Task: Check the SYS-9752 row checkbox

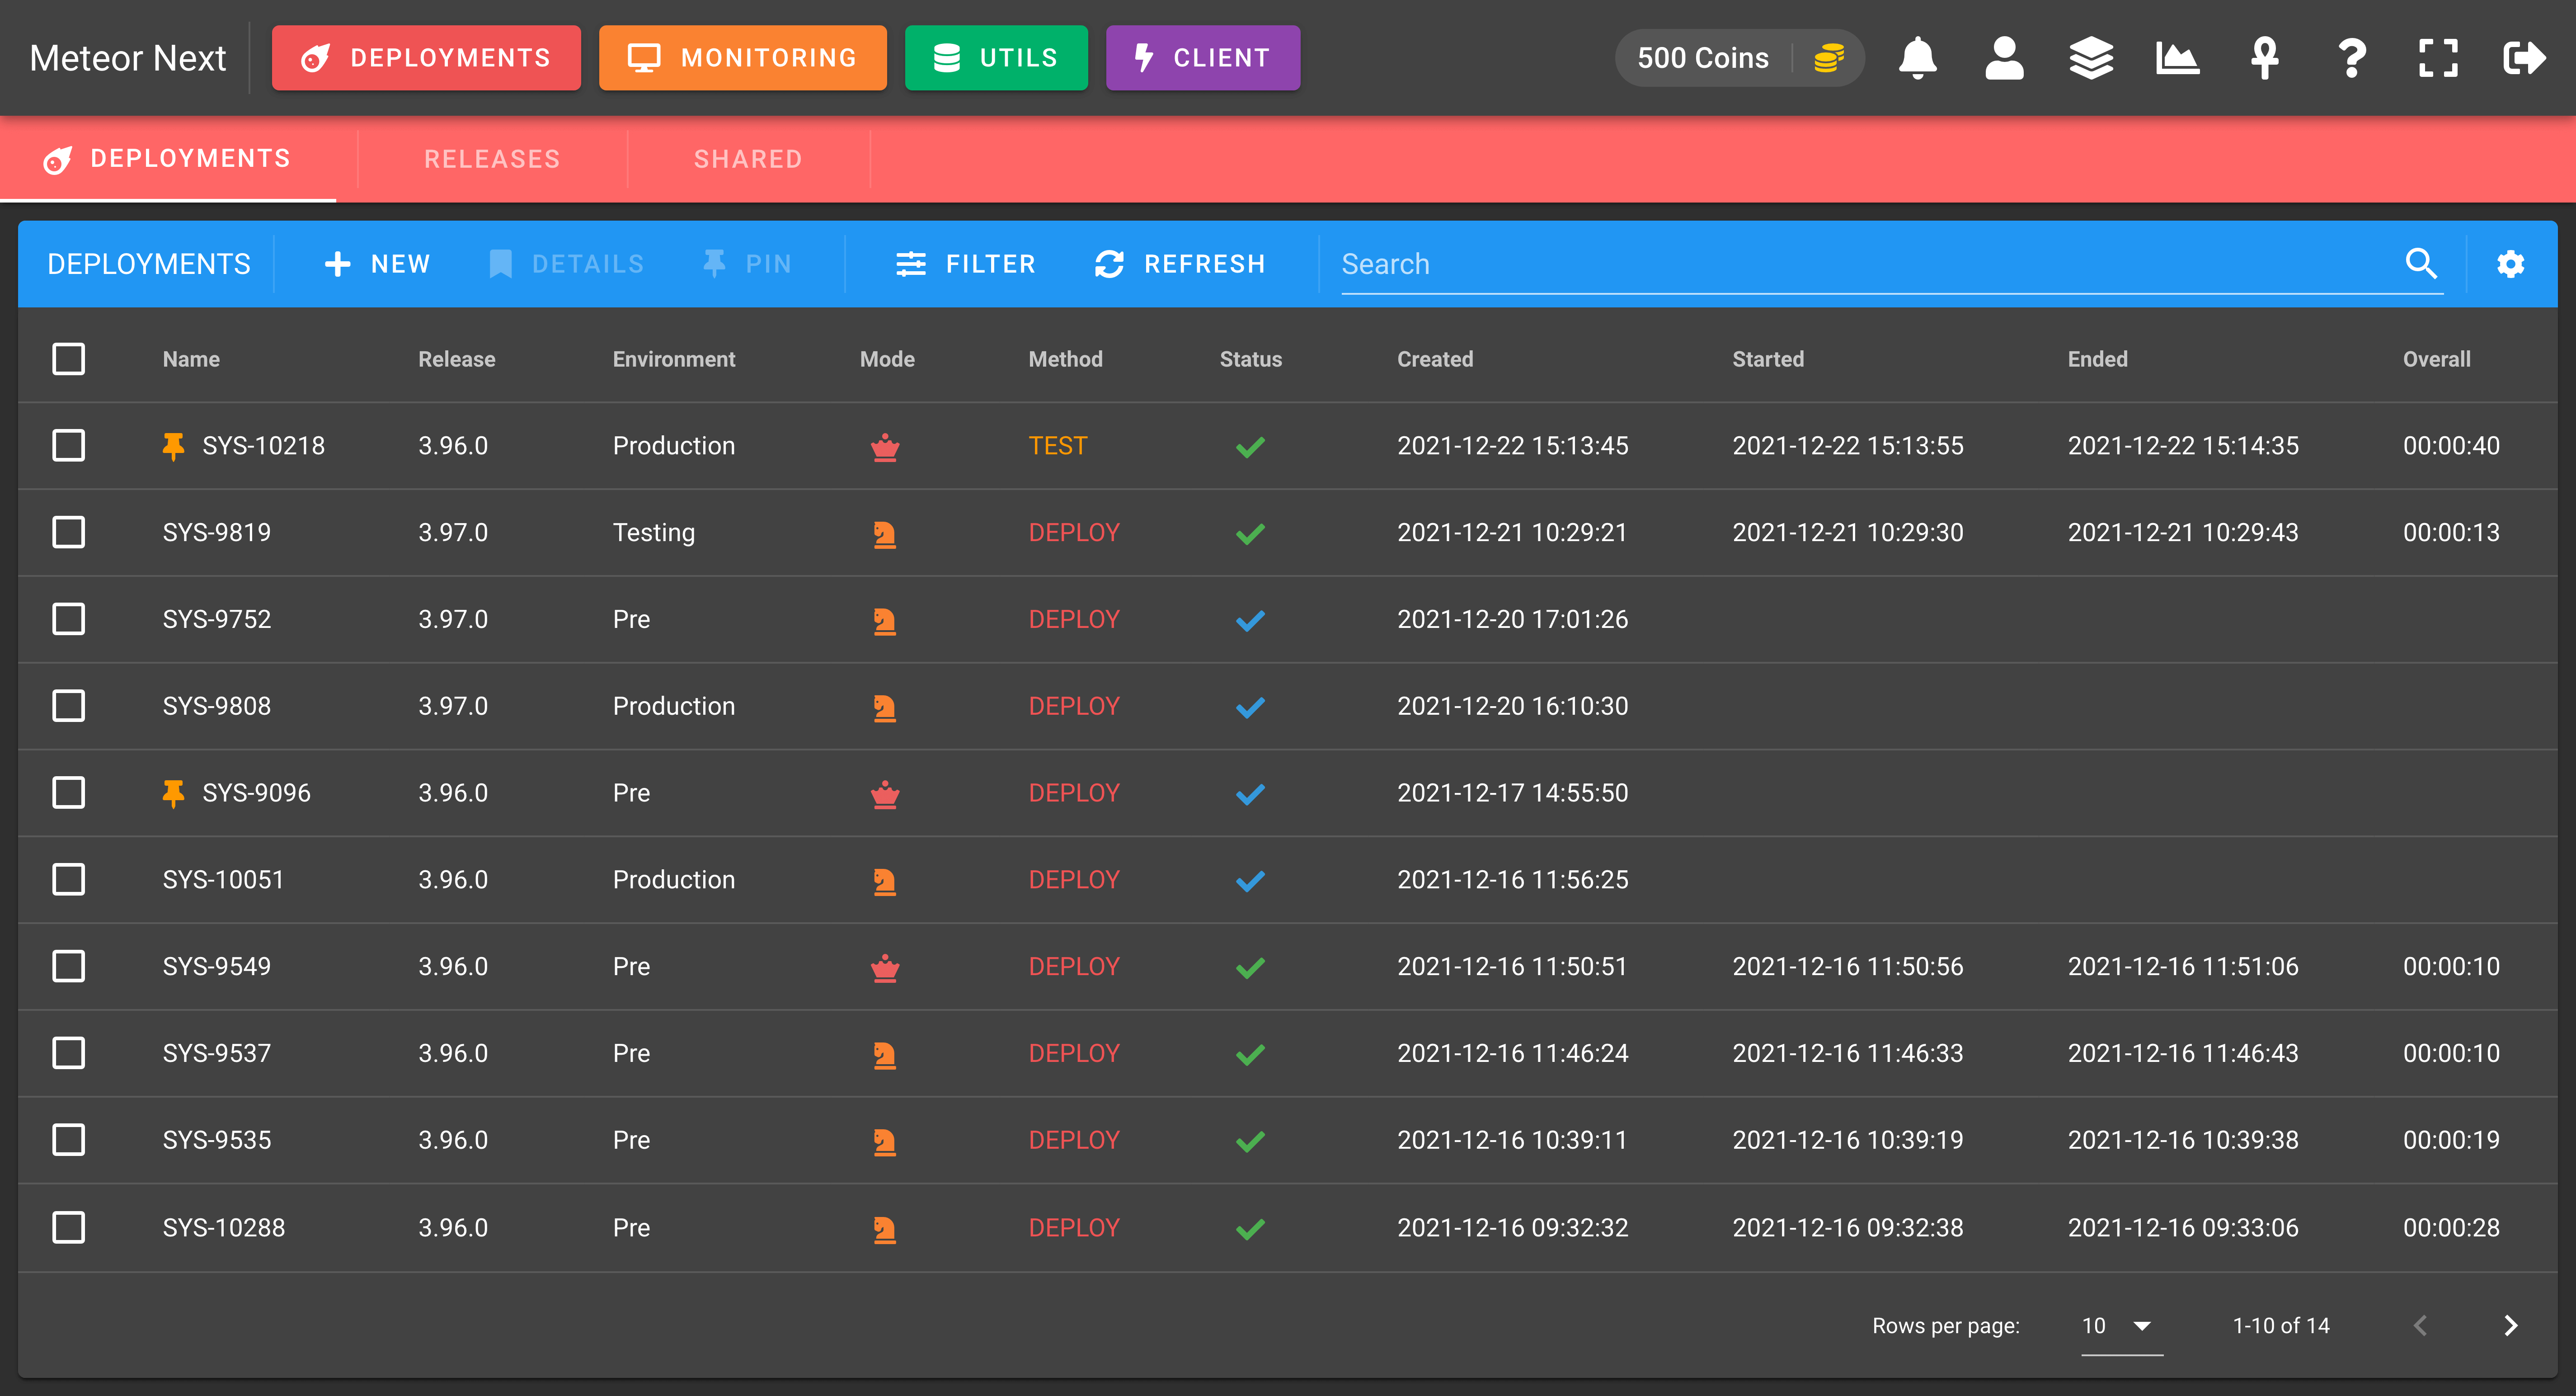Action: click(68, 619)
